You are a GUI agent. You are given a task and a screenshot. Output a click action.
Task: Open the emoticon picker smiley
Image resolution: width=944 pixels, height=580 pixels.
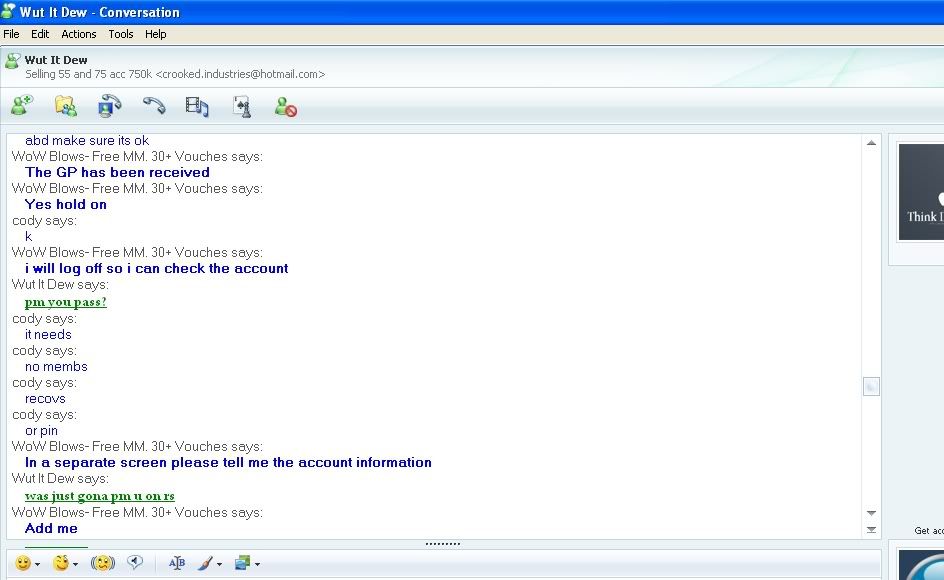[23, 563]
